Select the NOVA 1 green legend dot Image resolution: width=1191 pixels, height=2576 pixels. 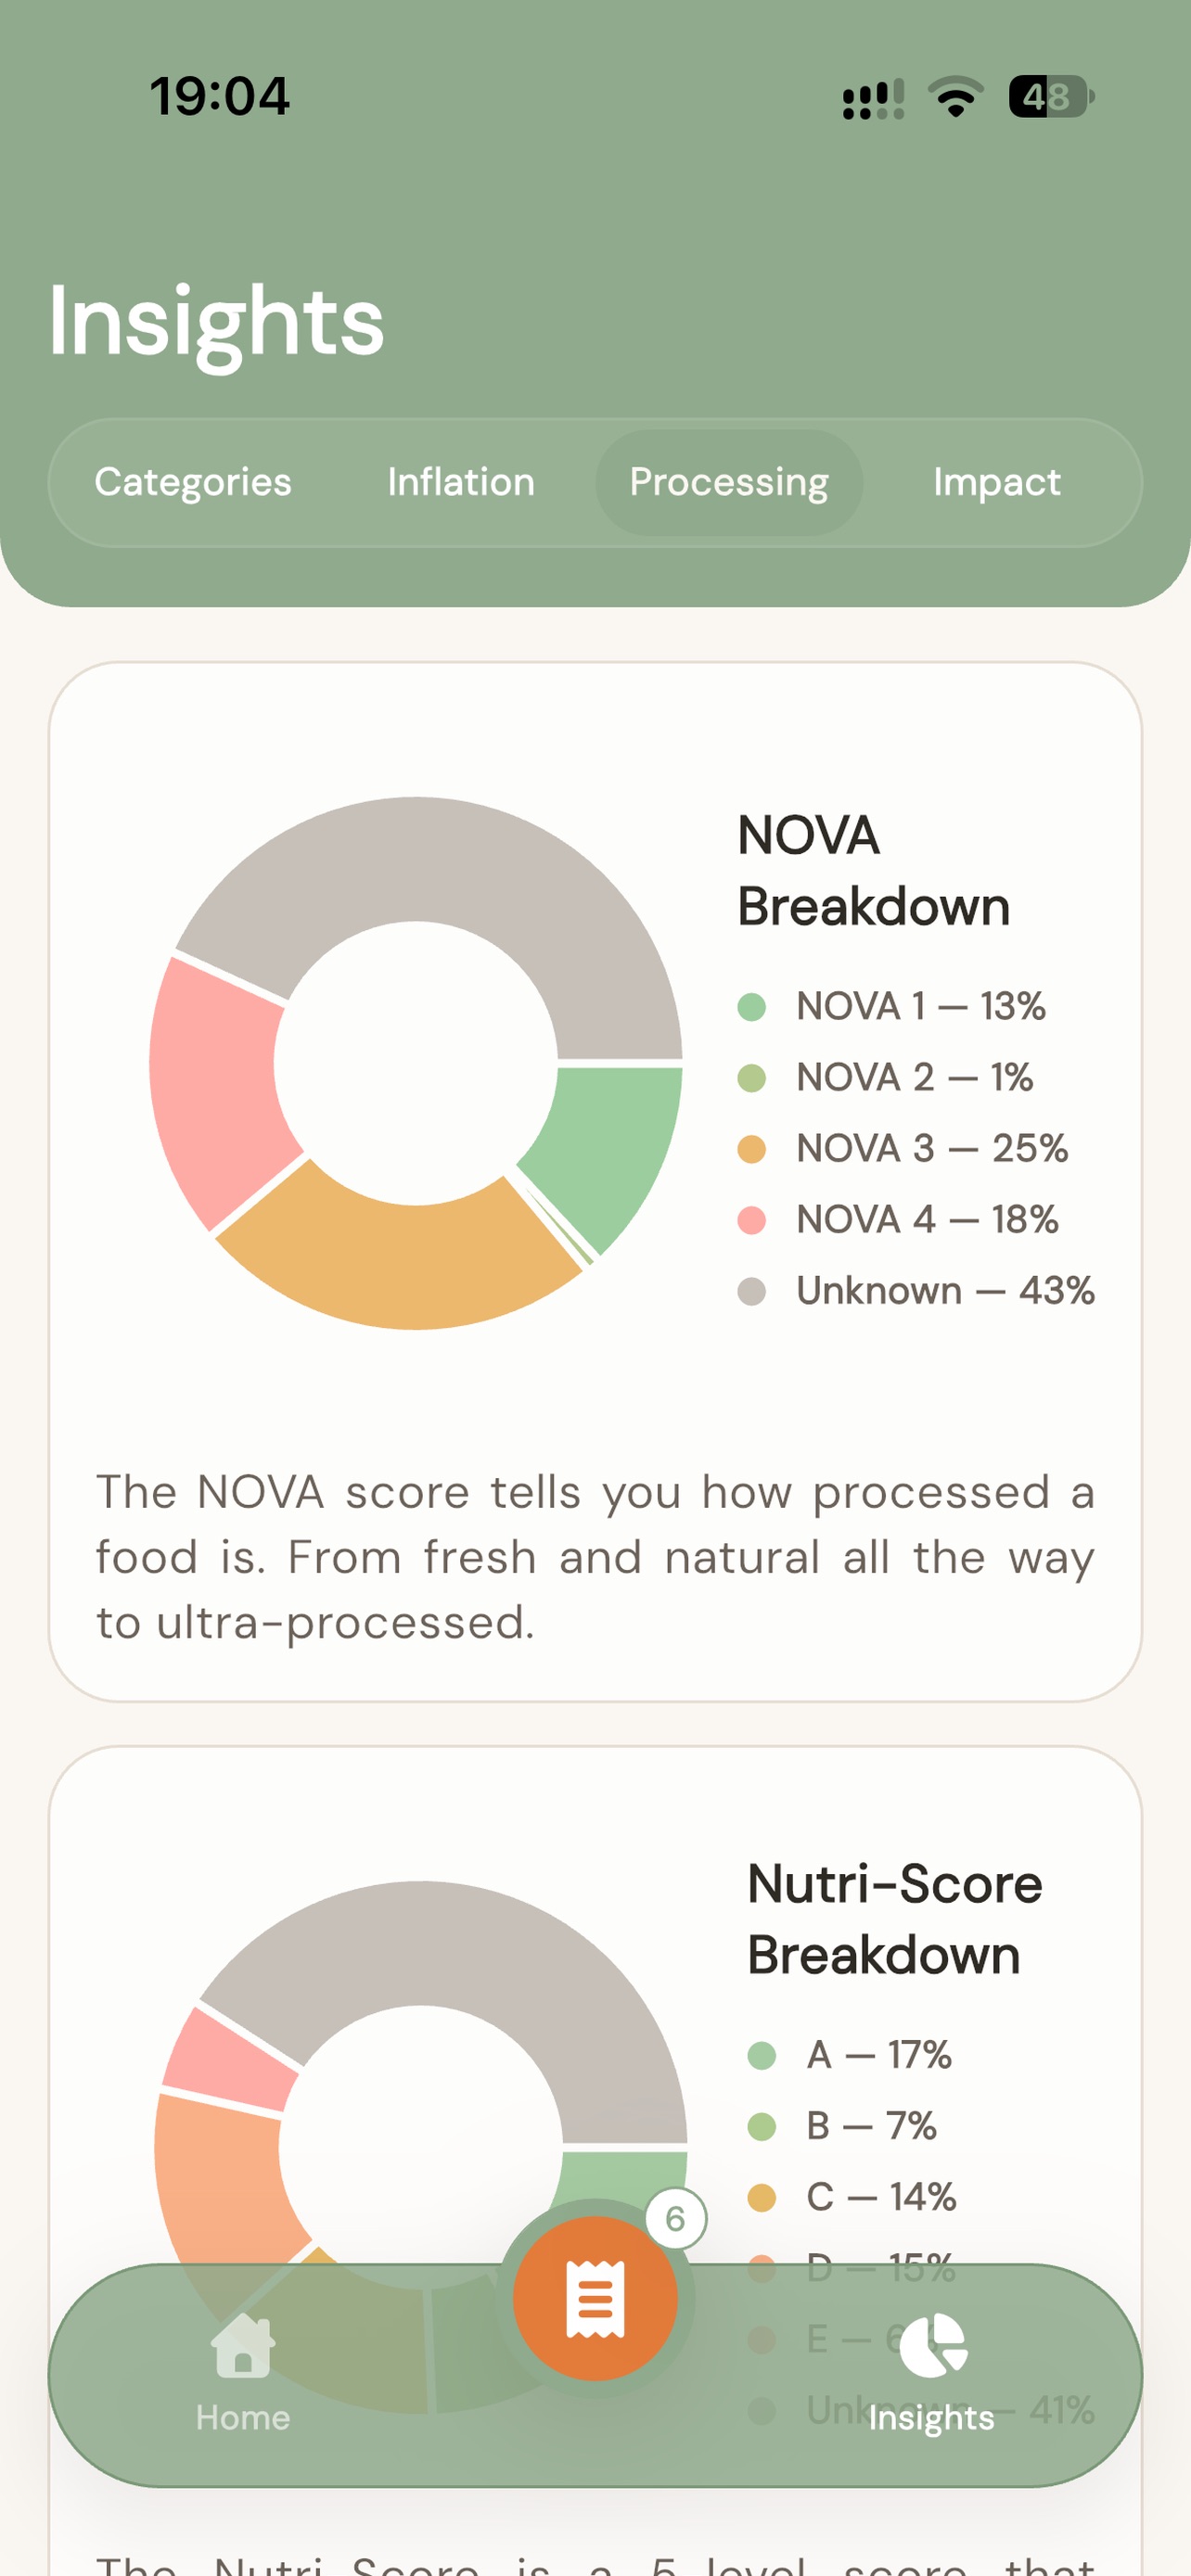[751, 1006]
